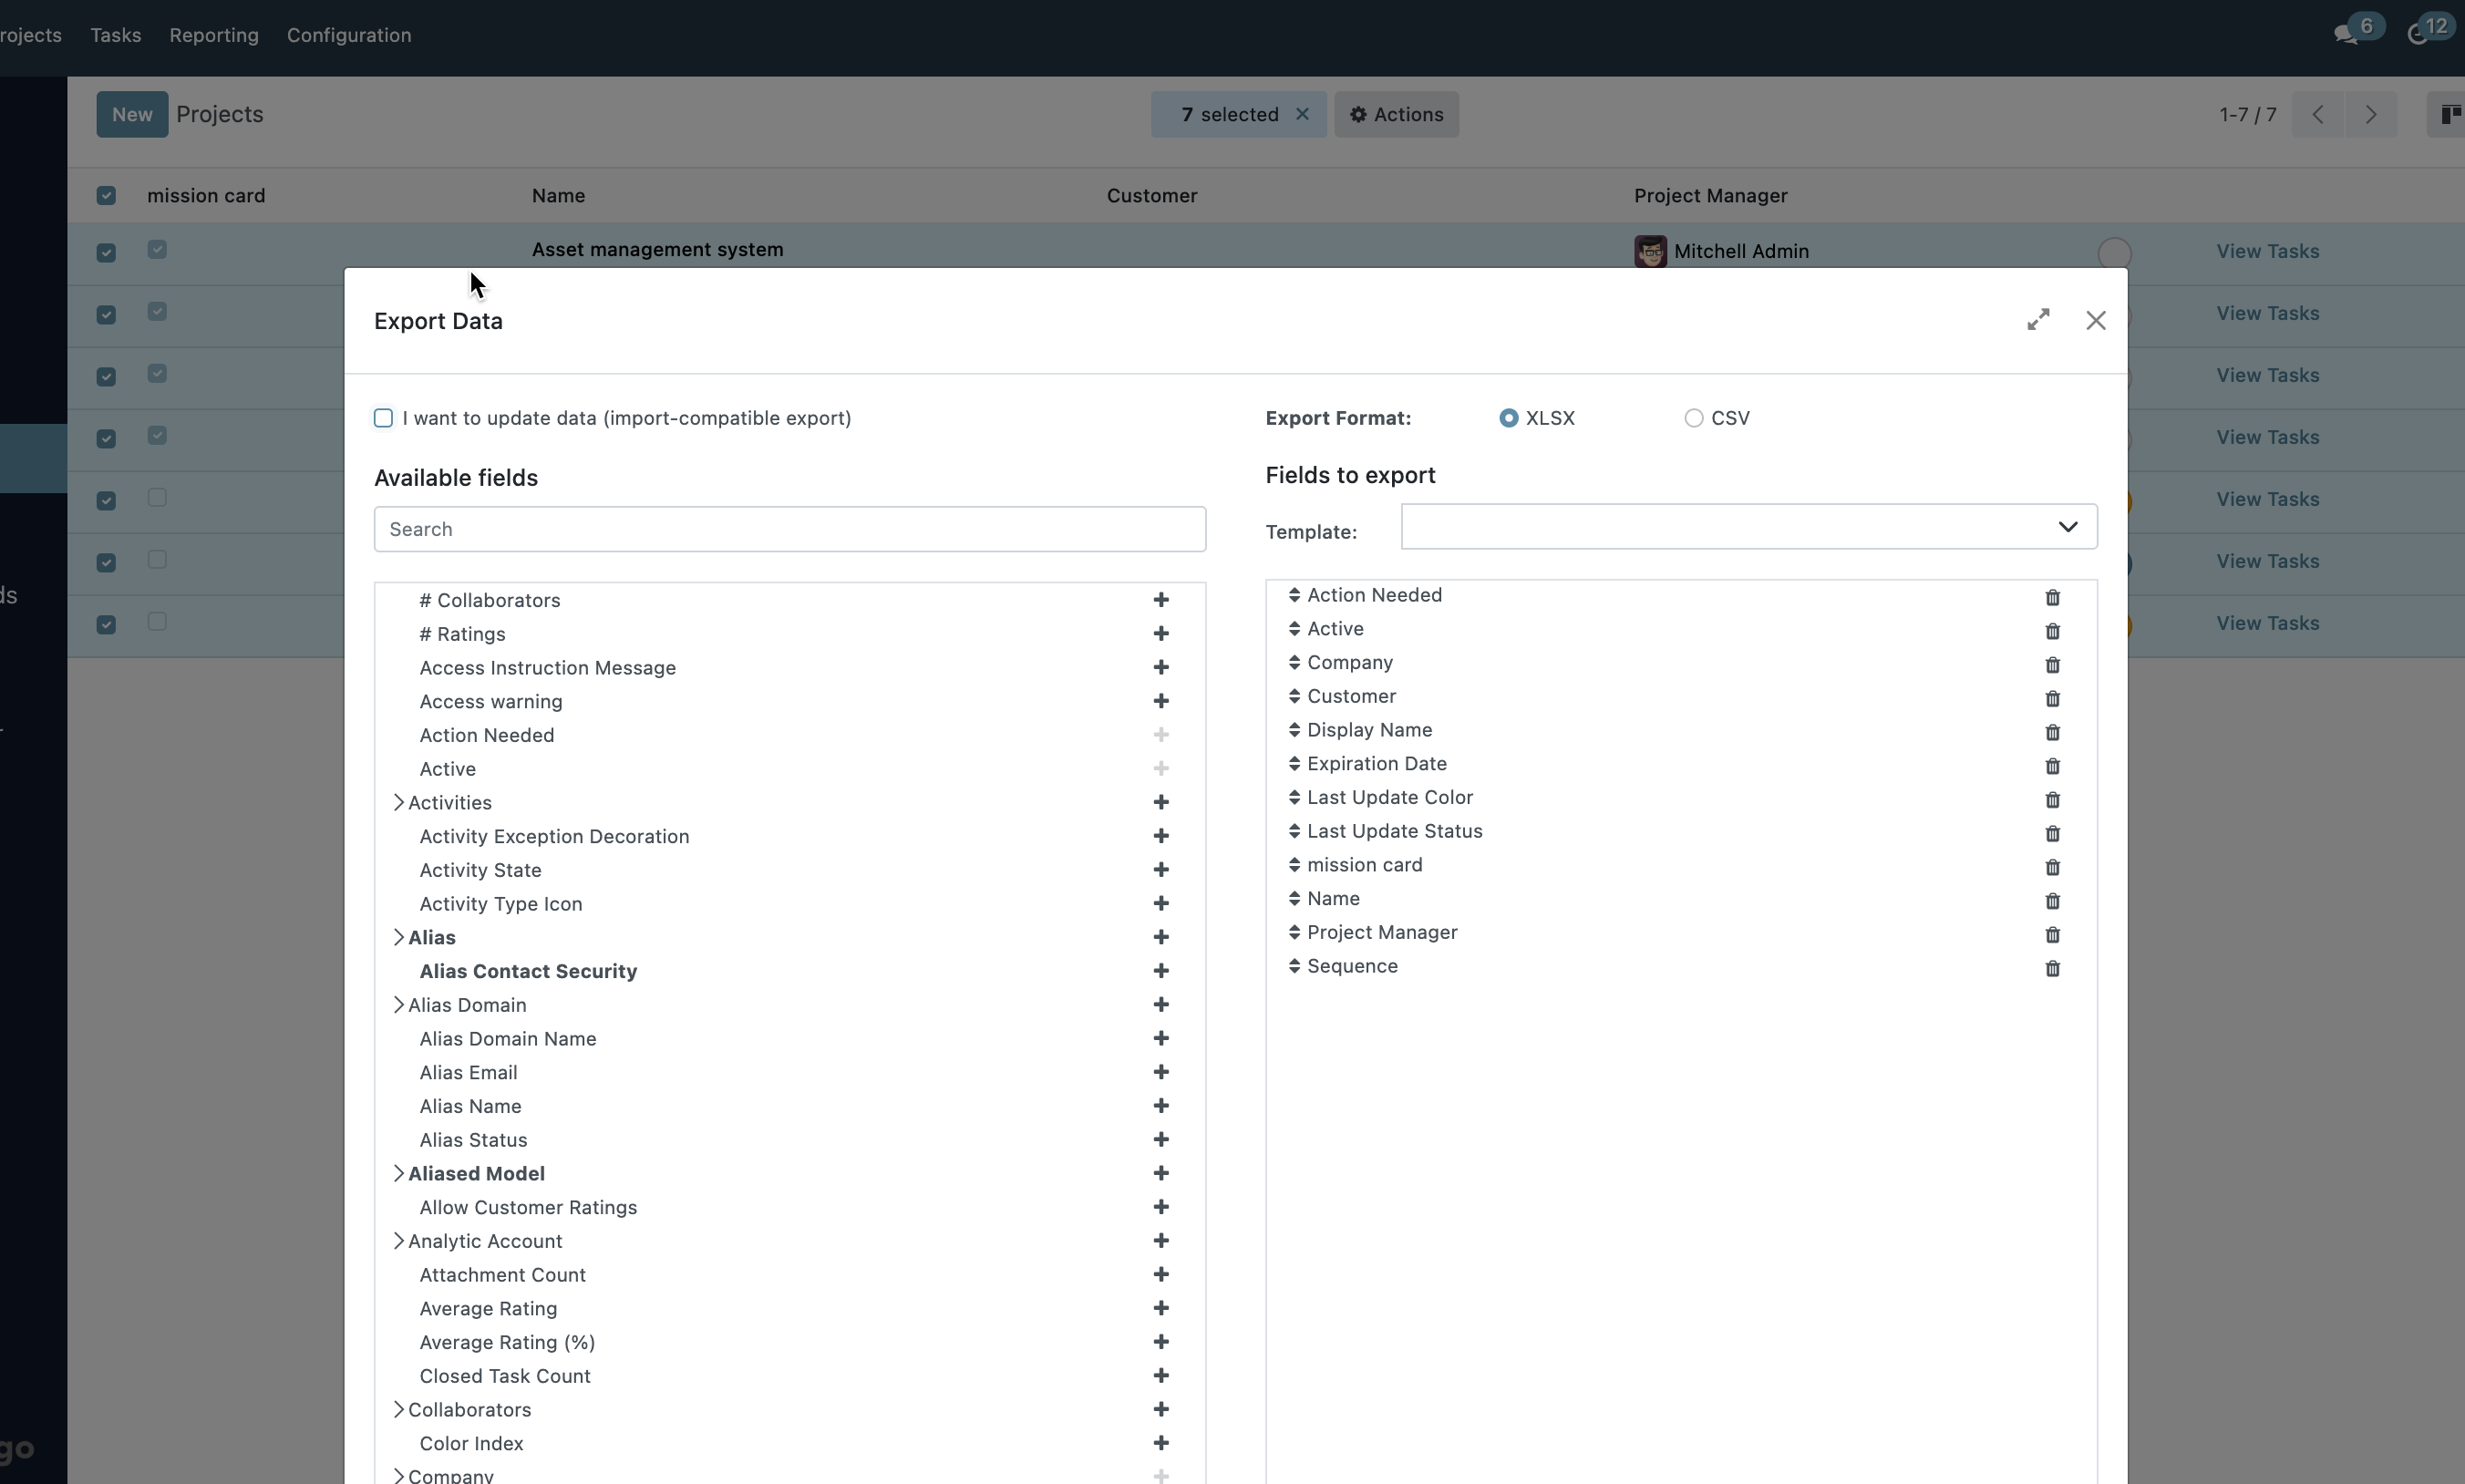The image size is (2465, 1484).
Task: Expand the Analytic Account field node
Action: click(398, 1241)
